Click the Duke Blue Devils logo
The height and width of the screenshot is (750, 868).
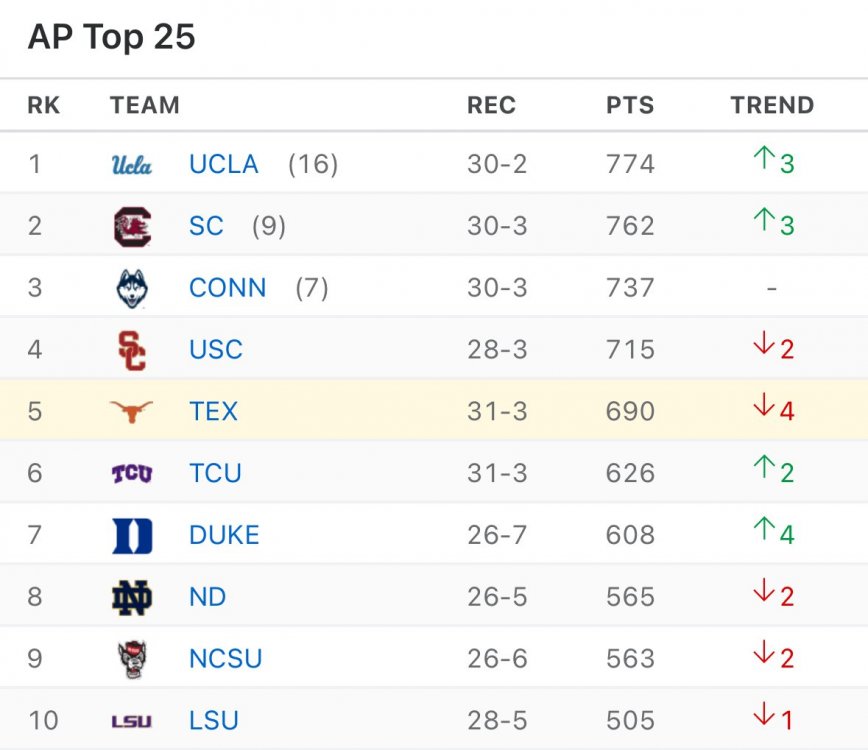tap(132, 535)
